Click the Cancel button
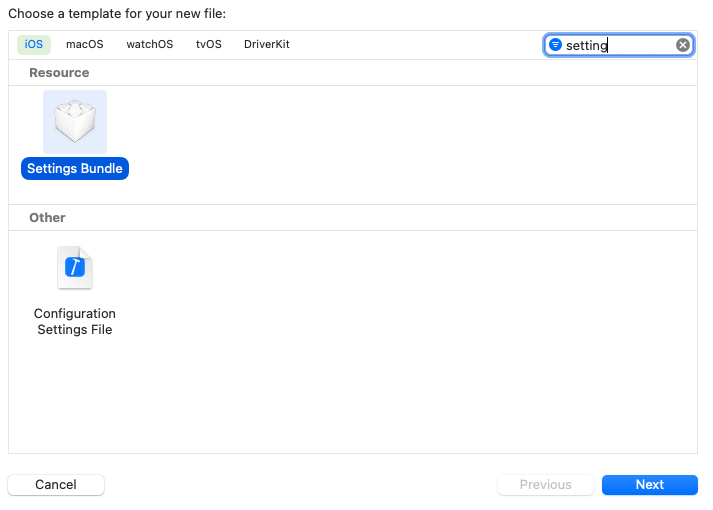Screen dimensions: 713x510 pos(56,485)
